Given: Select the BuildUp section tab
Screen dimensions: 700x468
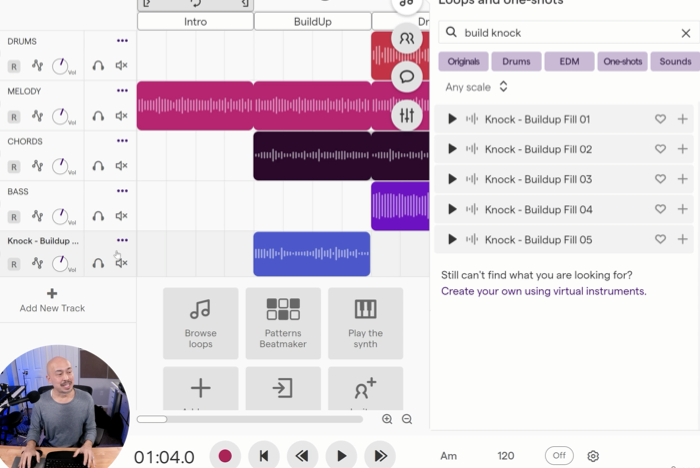Looking at the screenshot, I should (x=312, y=21).
